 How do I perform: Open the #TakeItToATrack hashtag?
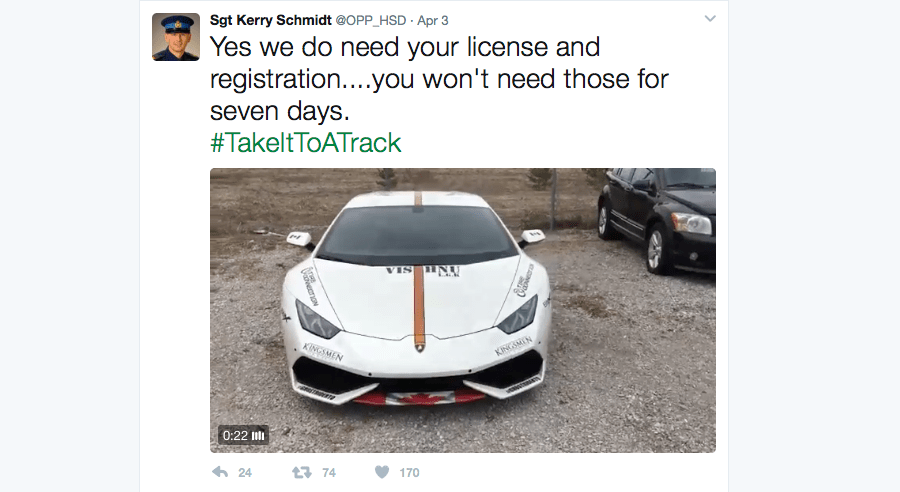tap(305, 143)
